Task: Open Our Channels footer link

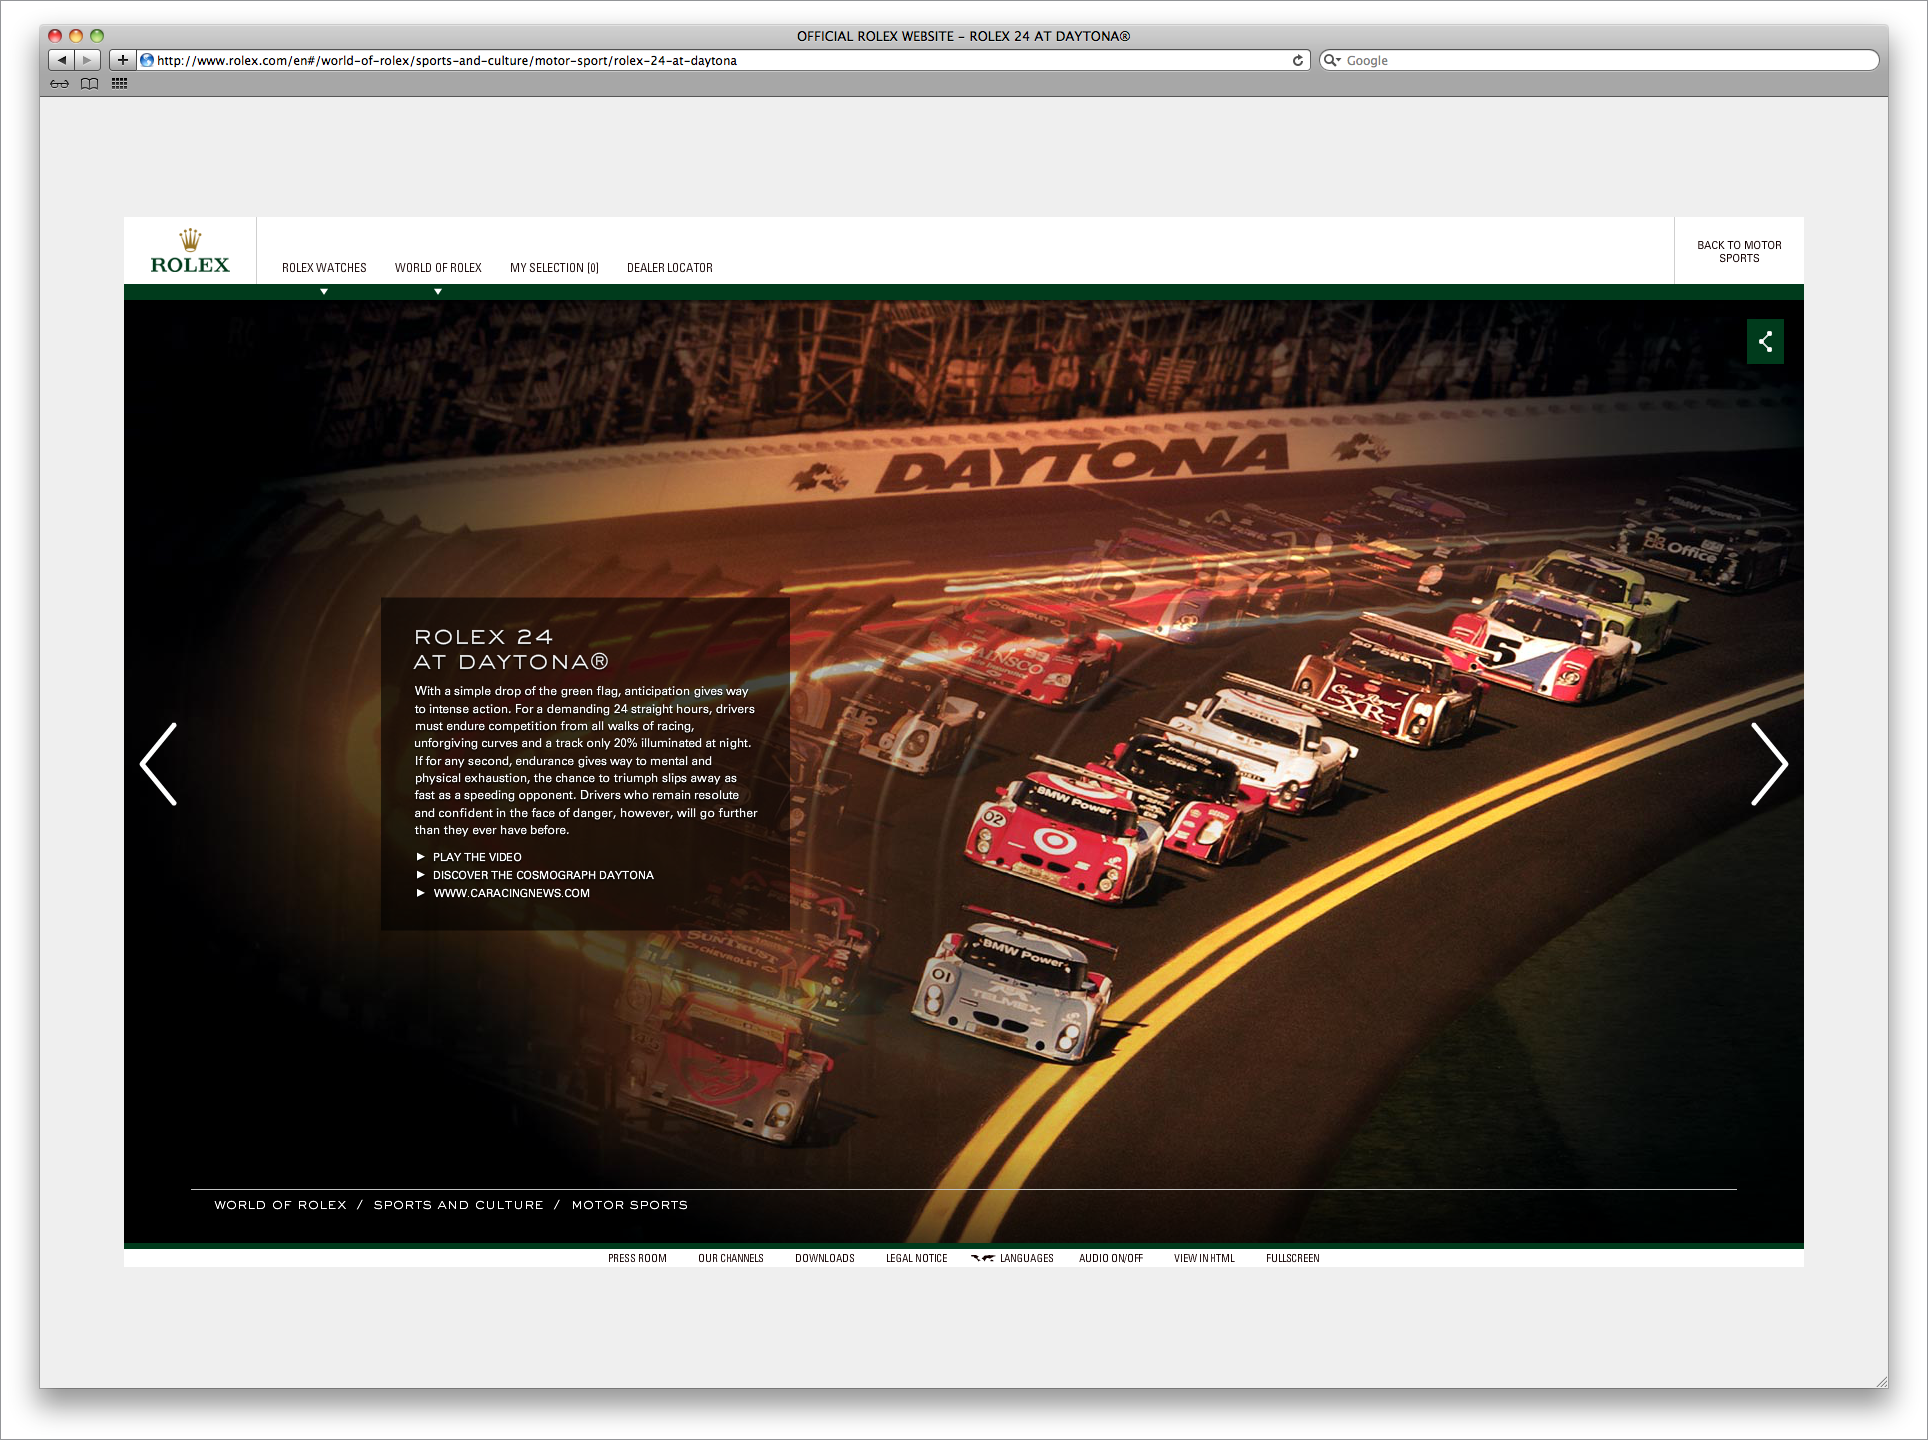Action: click(x=731, y=1259)
